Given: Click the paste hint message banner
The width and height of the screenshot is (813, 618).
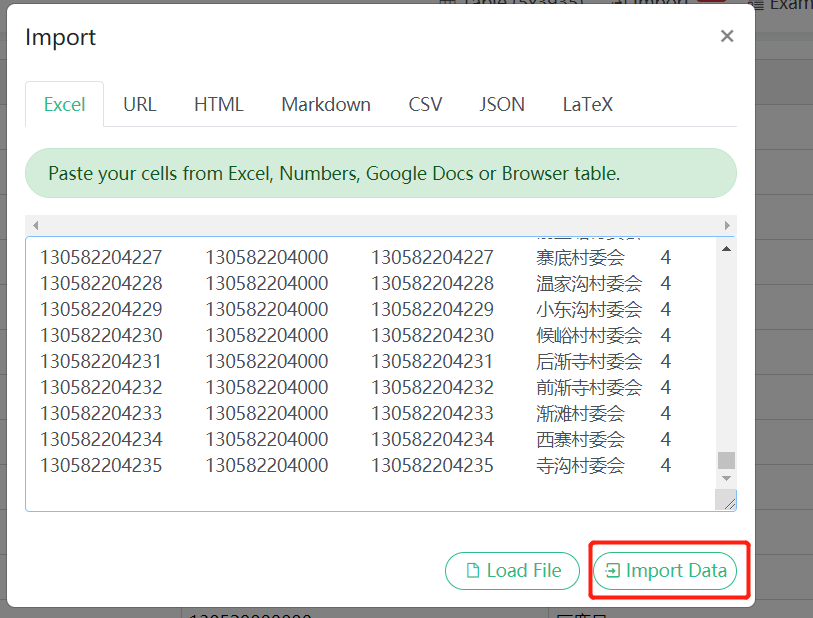Looking at the screenshot, I should point(381,173).
